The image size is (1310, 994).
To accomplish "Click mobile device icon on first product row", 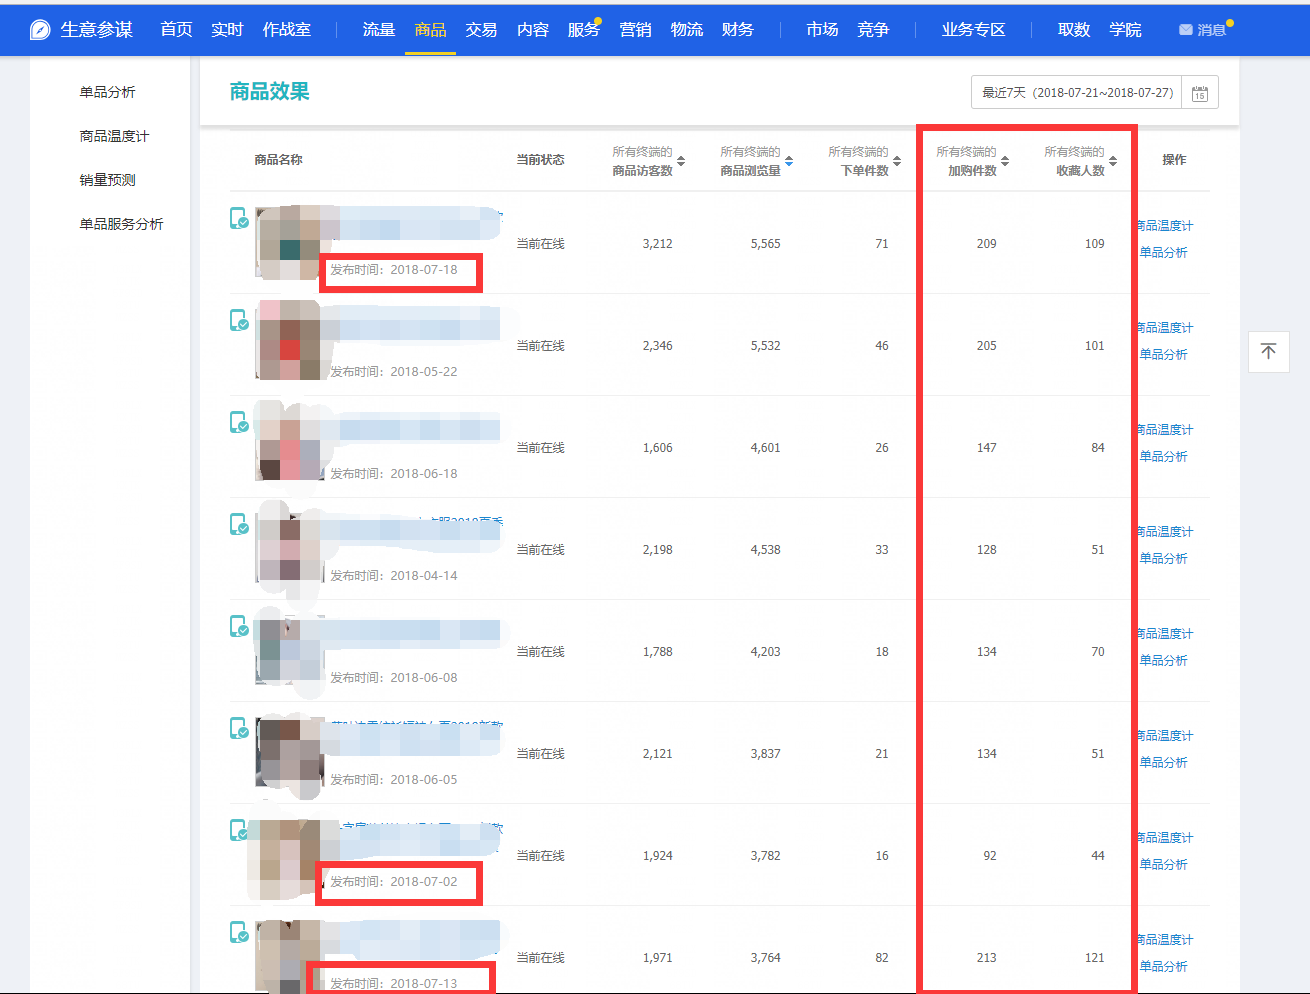I will pos(239,218).
